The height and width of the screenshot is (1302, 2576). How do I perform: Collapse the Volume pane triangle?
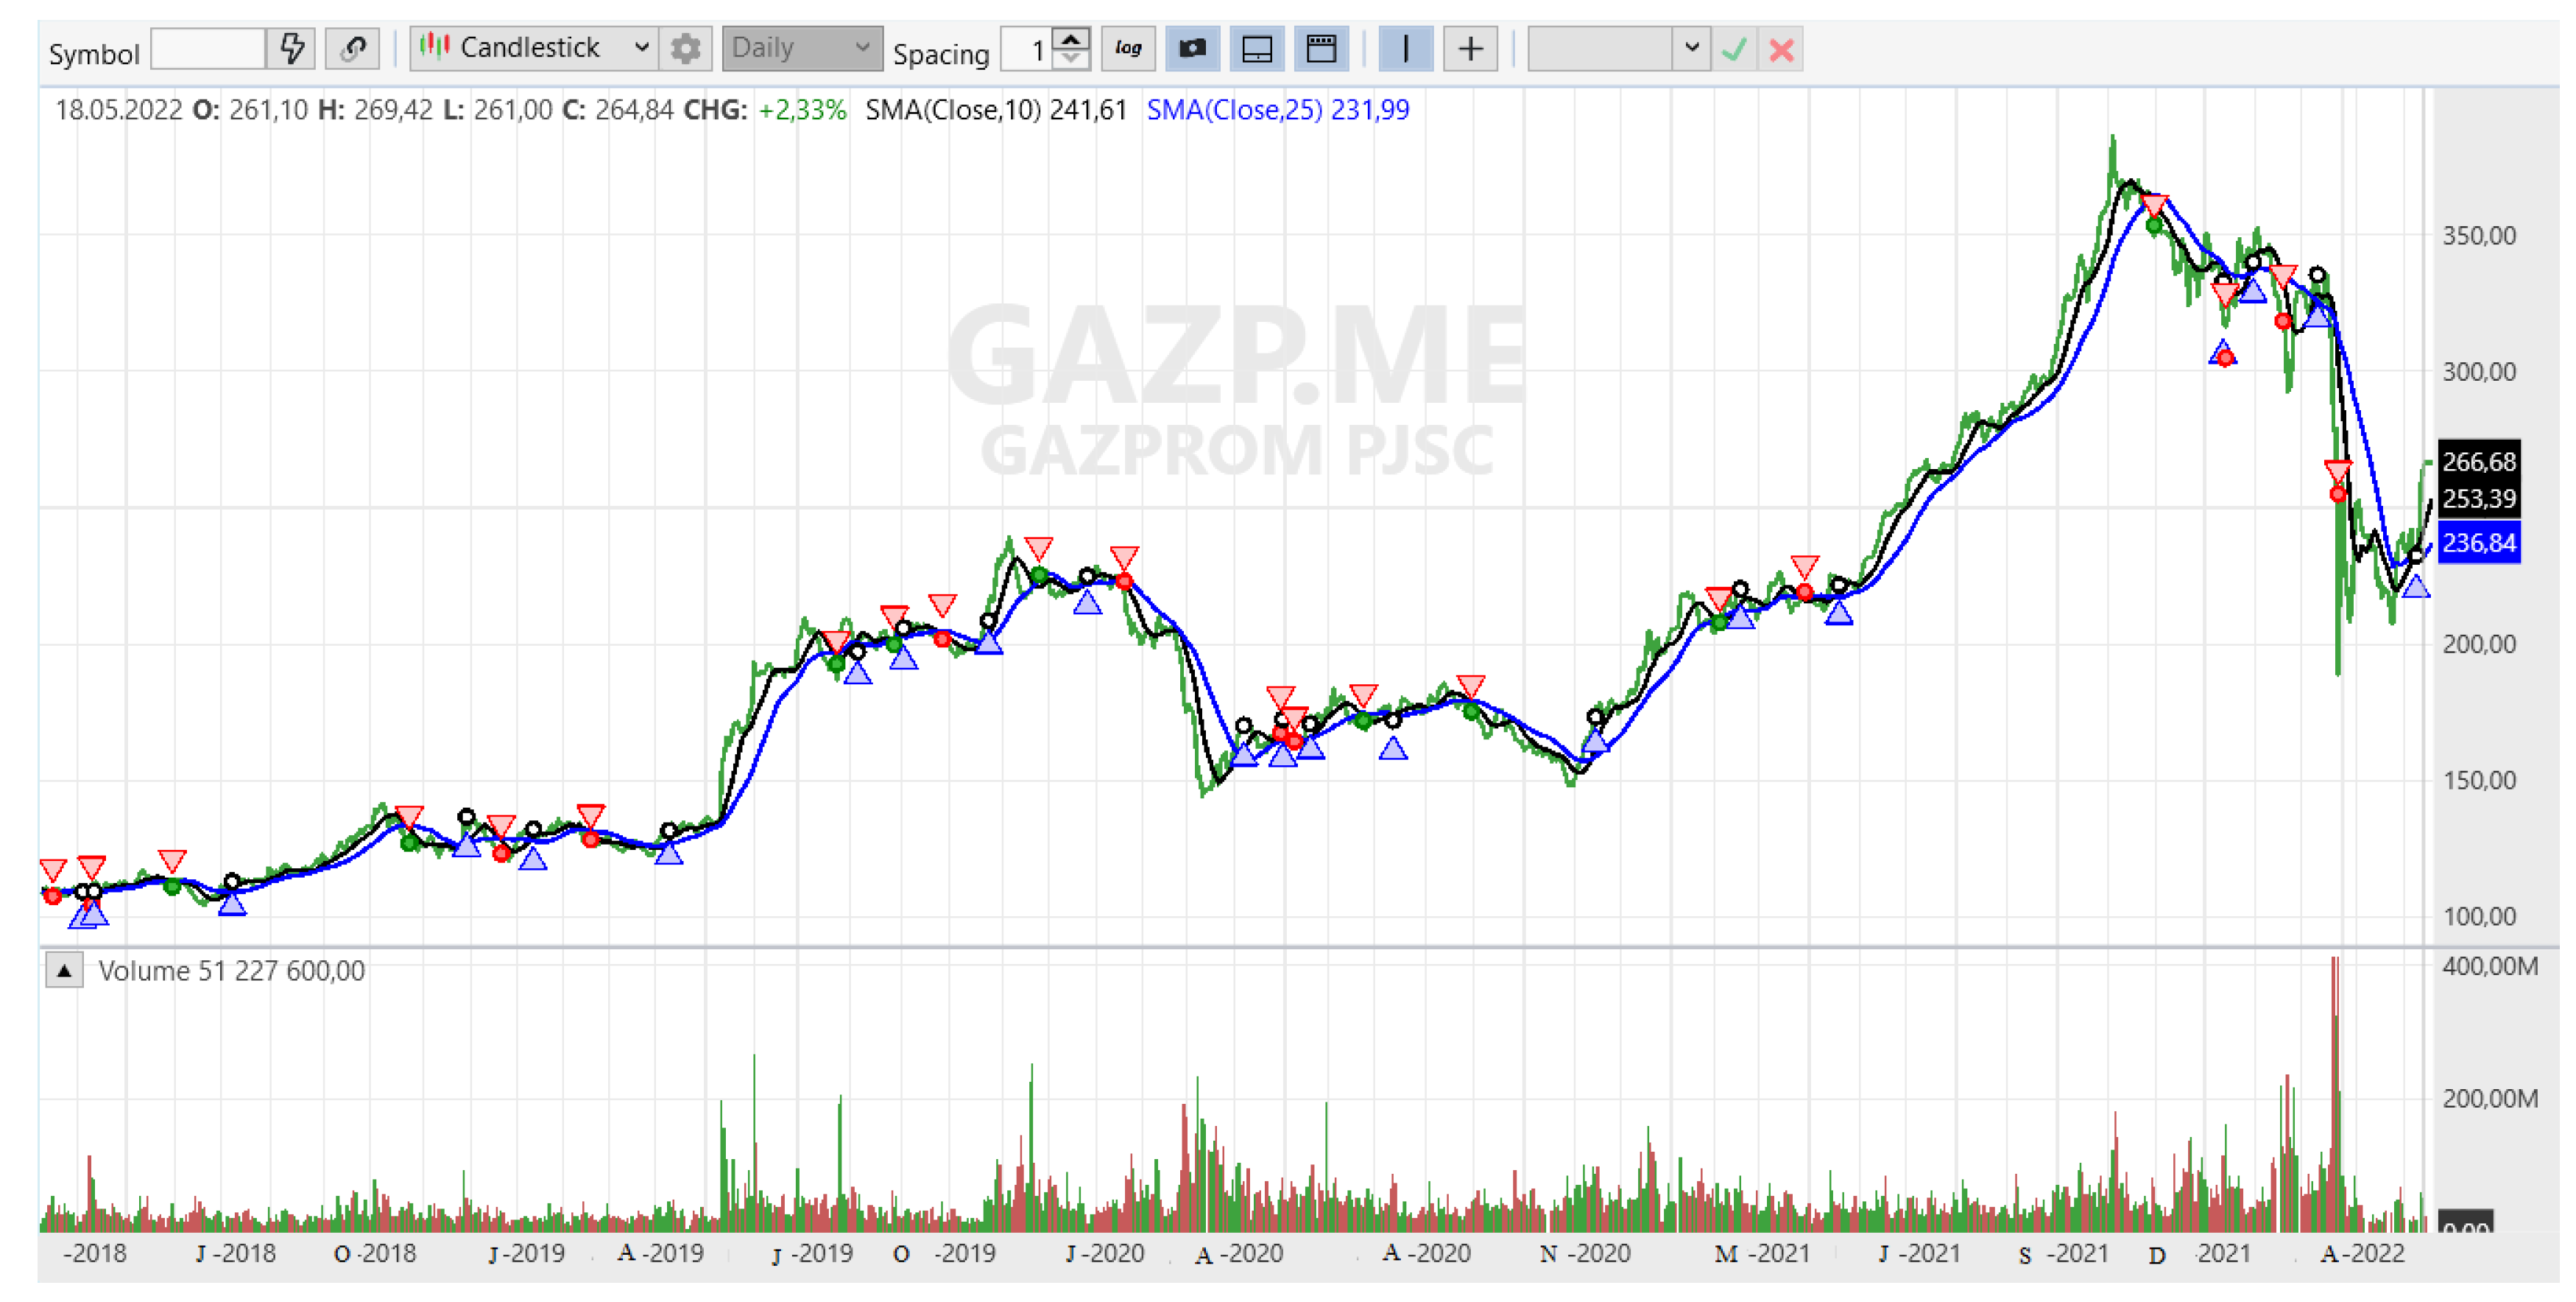click(64, 971)
